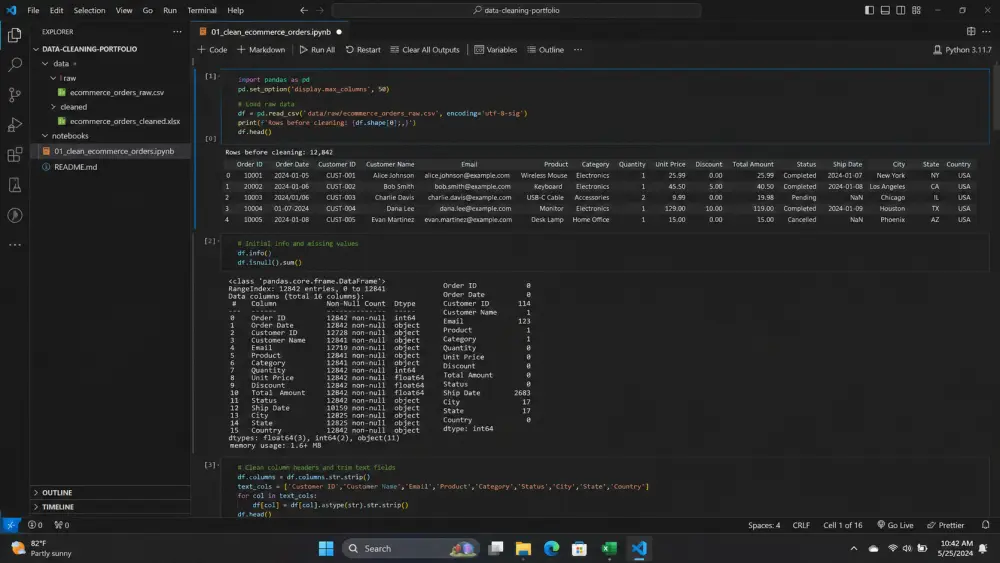Open Windows Start menu
The height and width of the screenshot is (563, 1000).
pyautogui.click(x=326, y=548)
